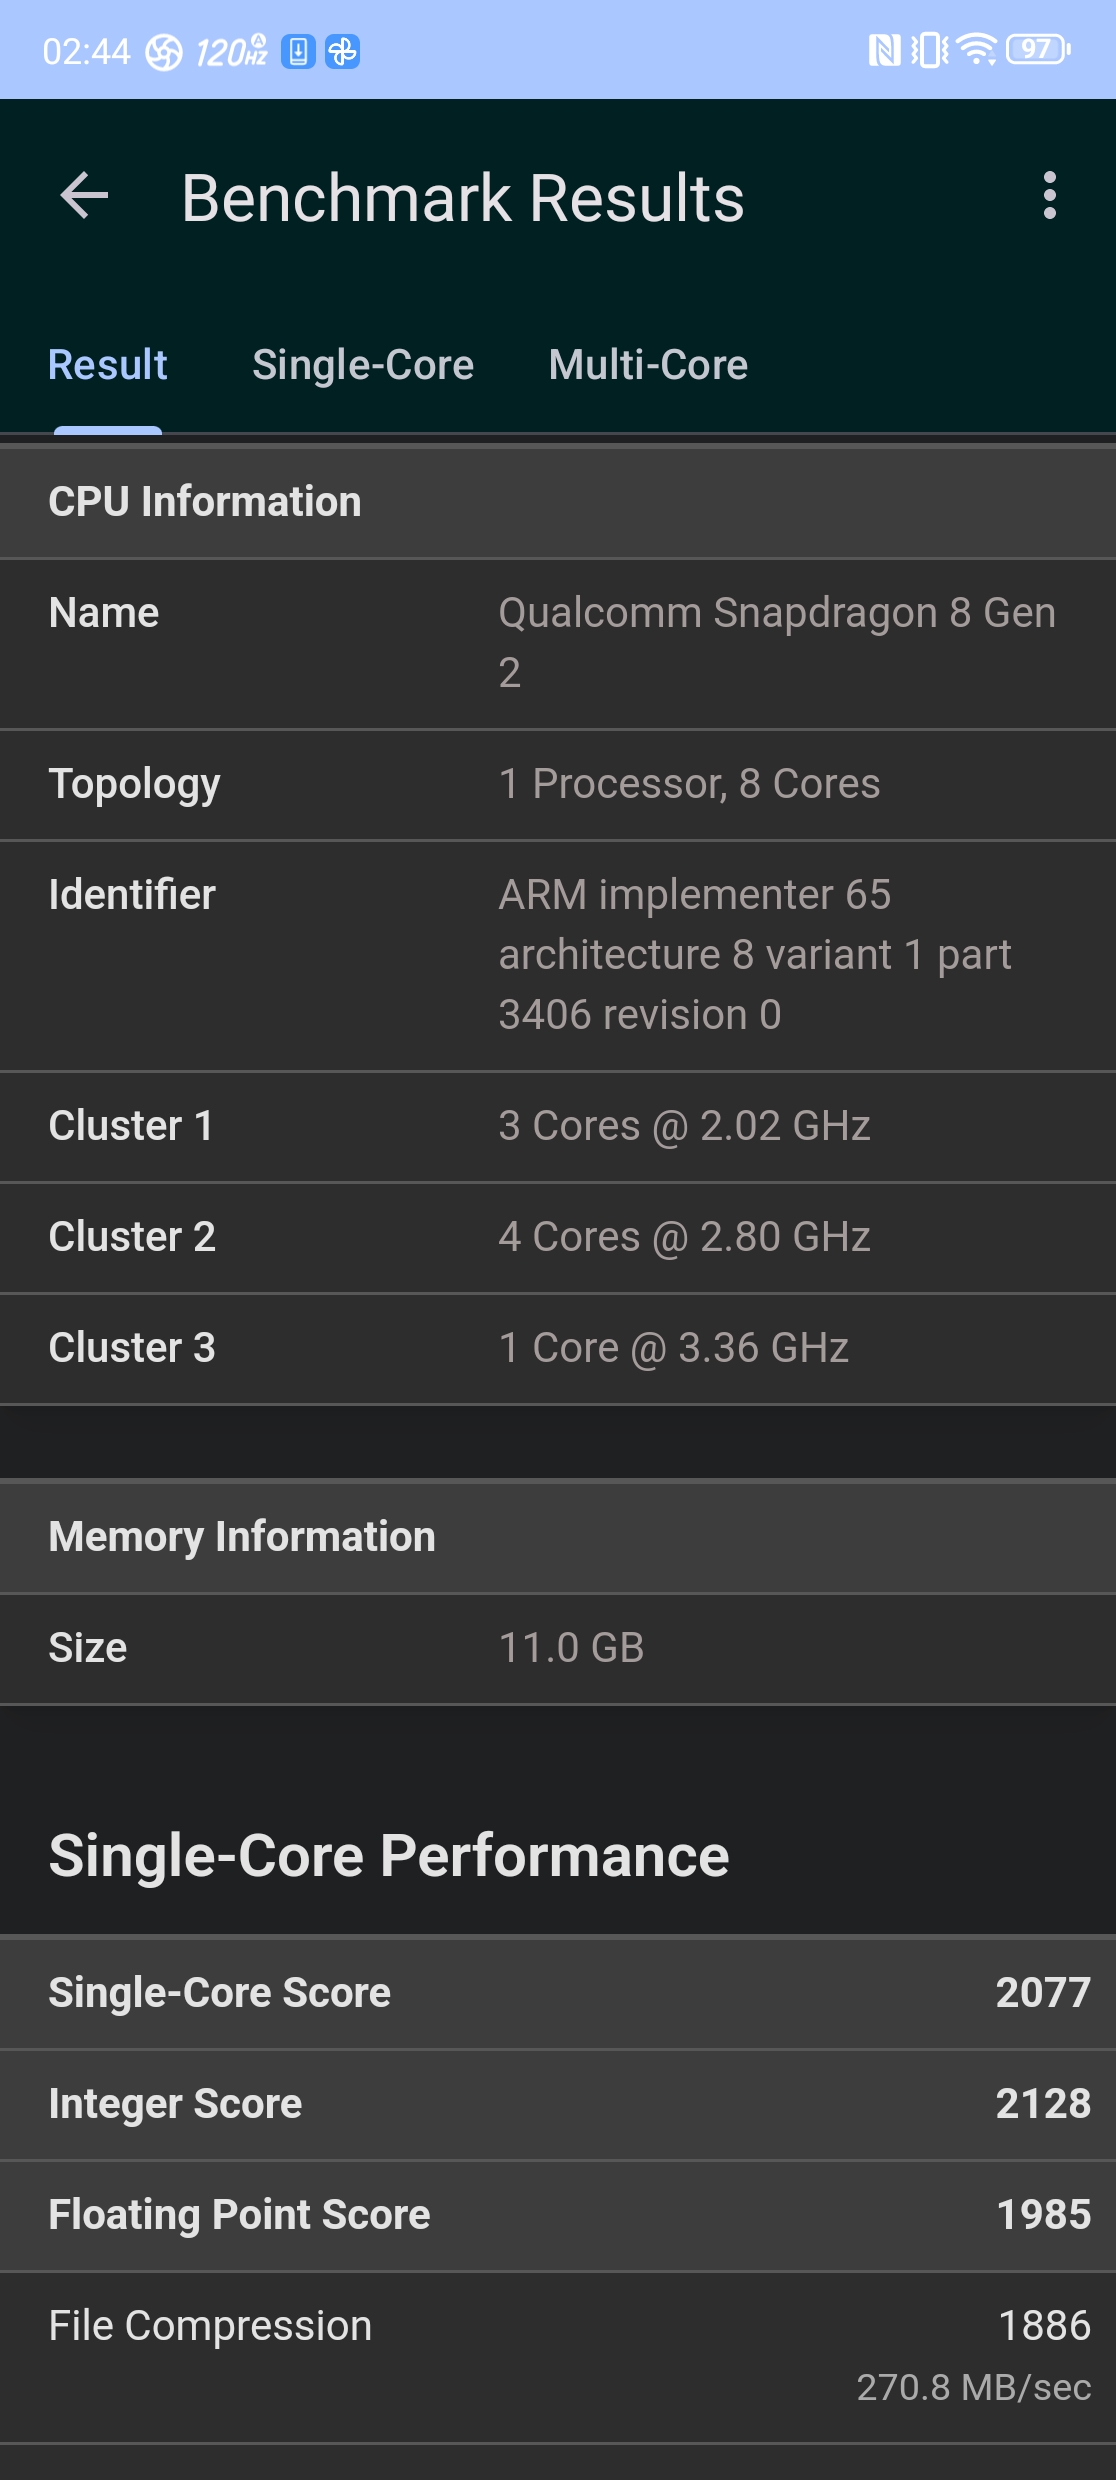
Task: Tap the ARM implementer identifier text
Action: tap(755, 955)
